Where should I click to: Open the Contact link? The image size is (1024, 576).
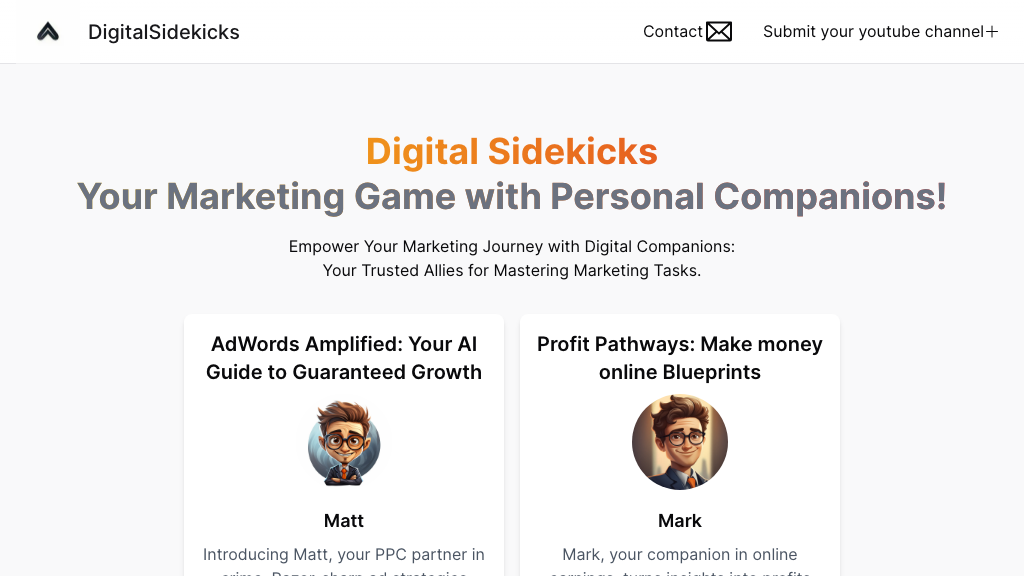(x=672, y=31)
